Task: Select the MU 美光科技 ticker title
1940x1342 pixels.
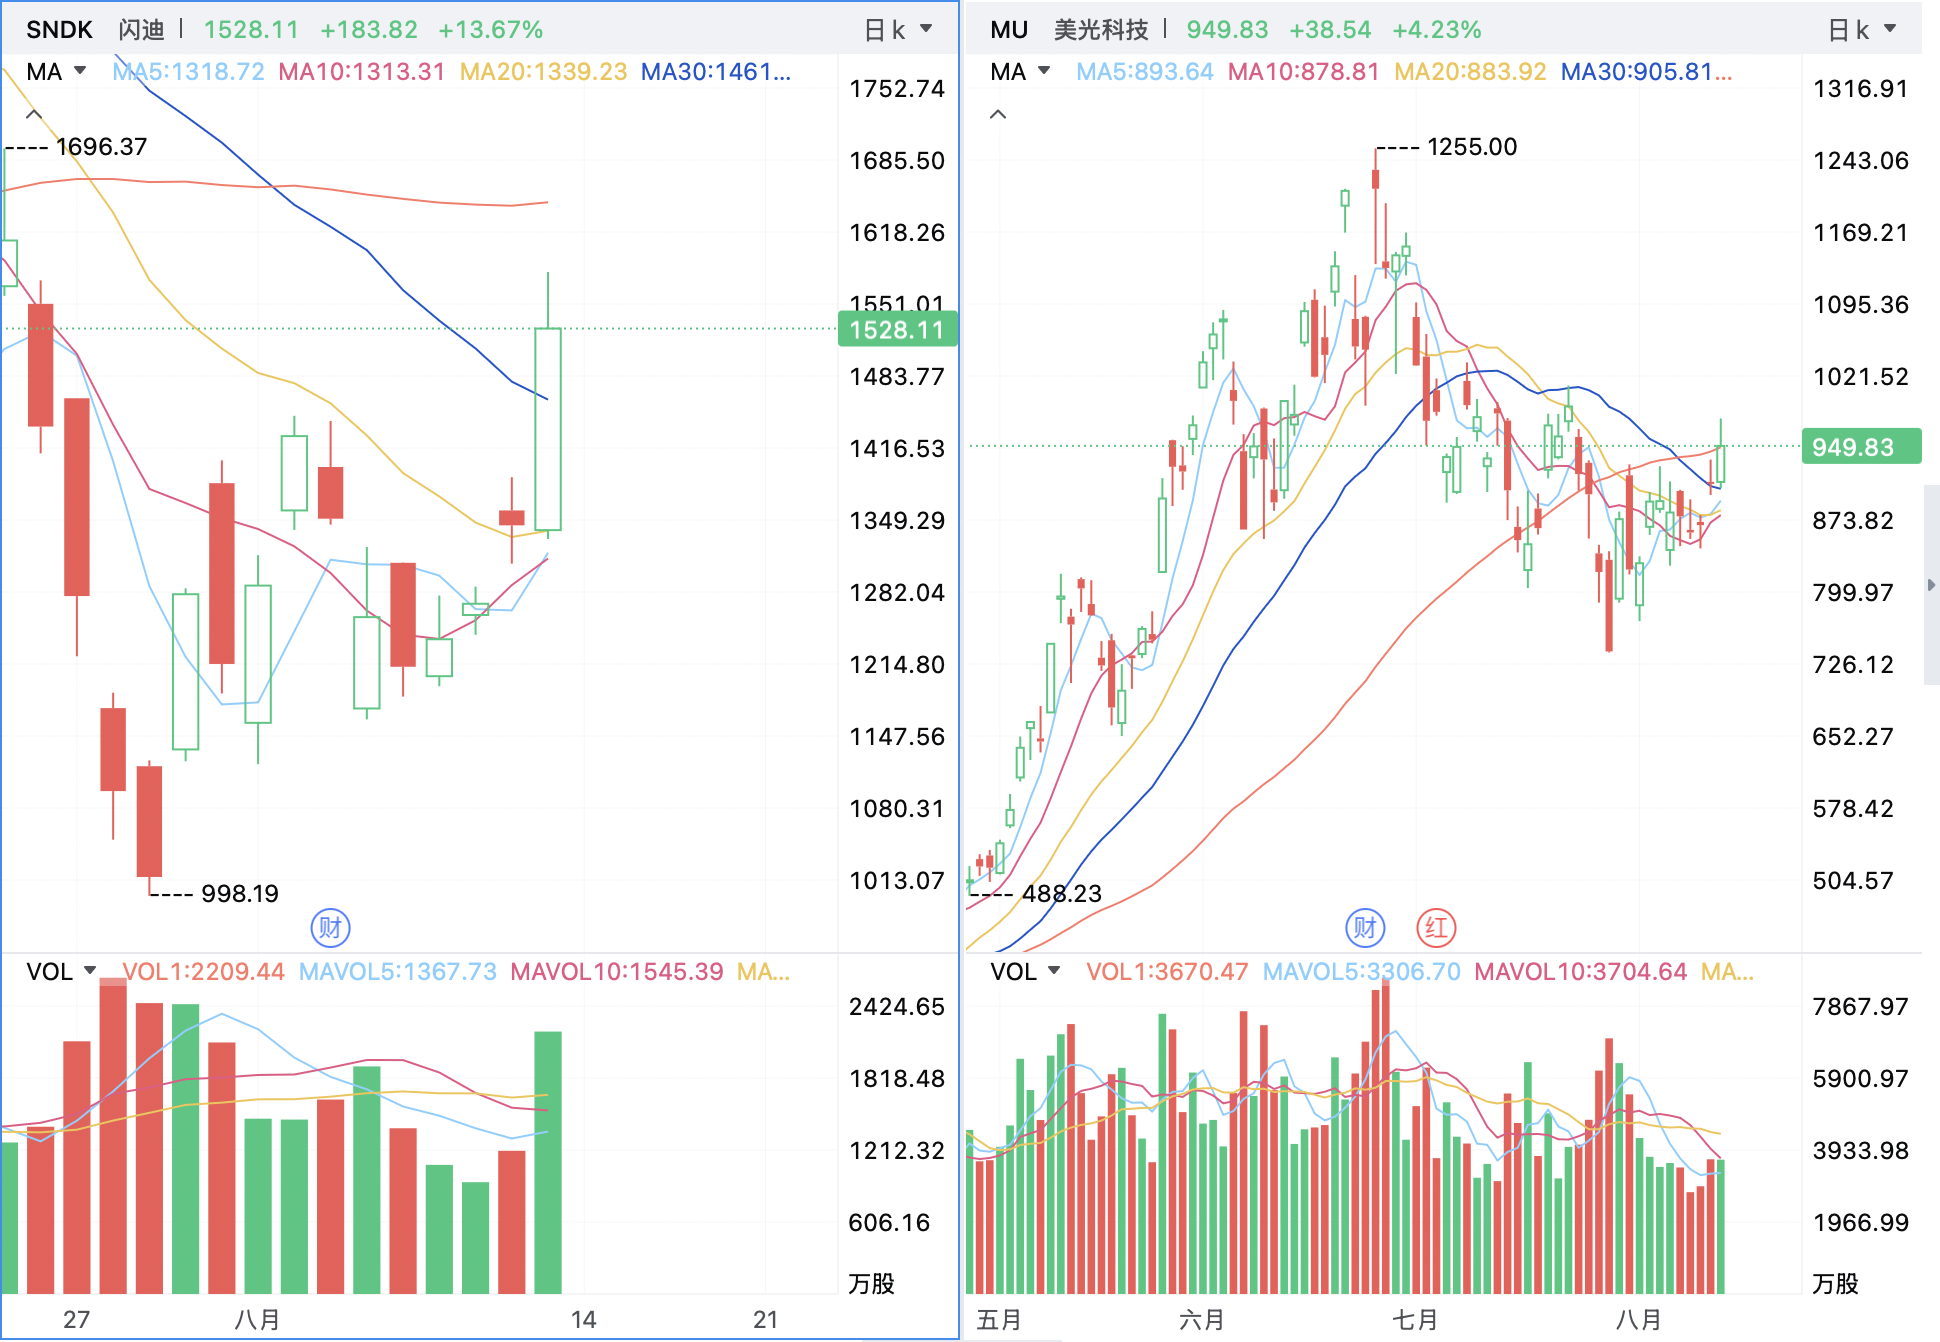Action: tap(1069, 30)
